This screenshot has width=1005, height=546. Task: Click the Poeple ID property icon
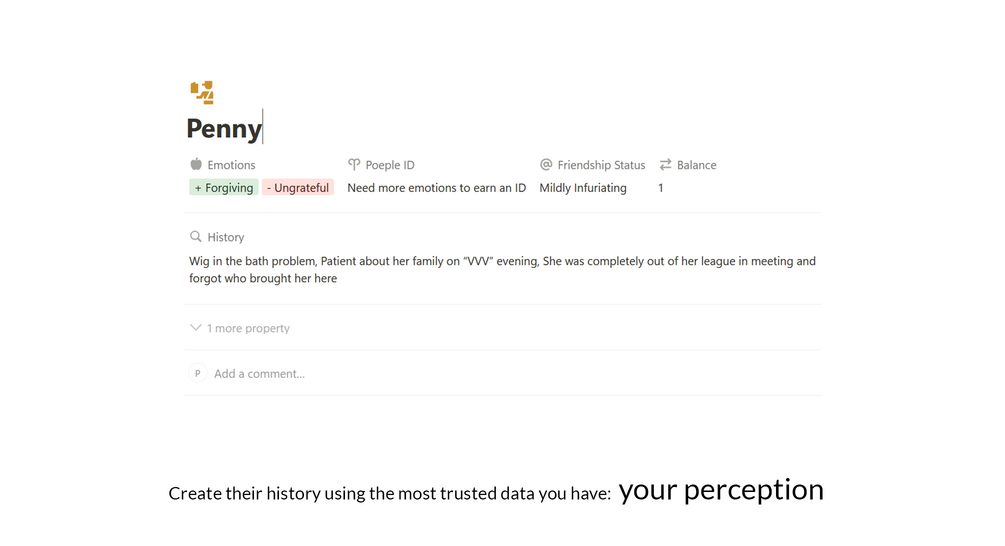[354, 165]
